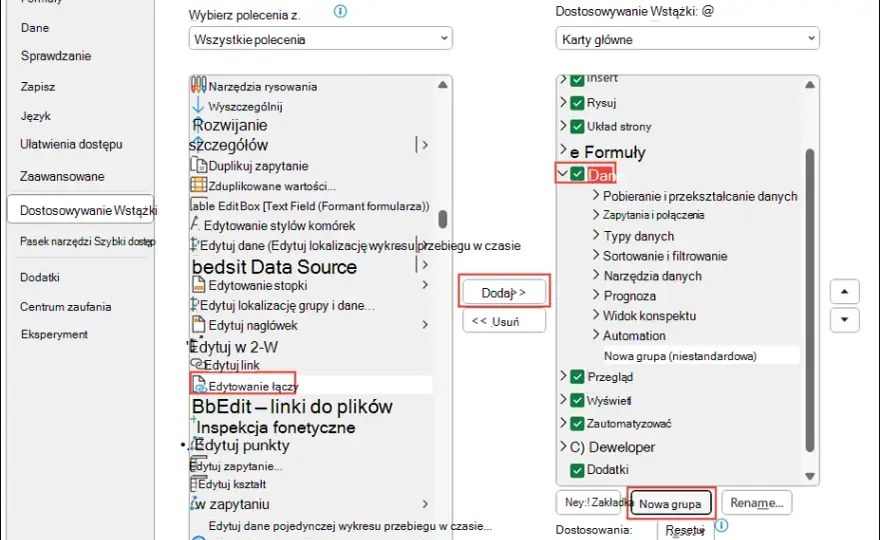Image resolution: width=880 pixels, height=540 pixels.
Task: Open the Wszystkie polecenia dropdown
Action: [320, 39]
